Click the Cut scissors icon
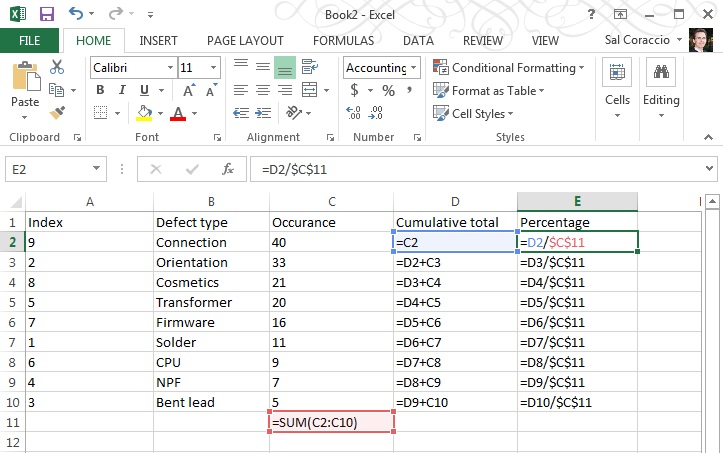Image resolution: width=723 pixels, height=453 pixels. coord(56,68)
